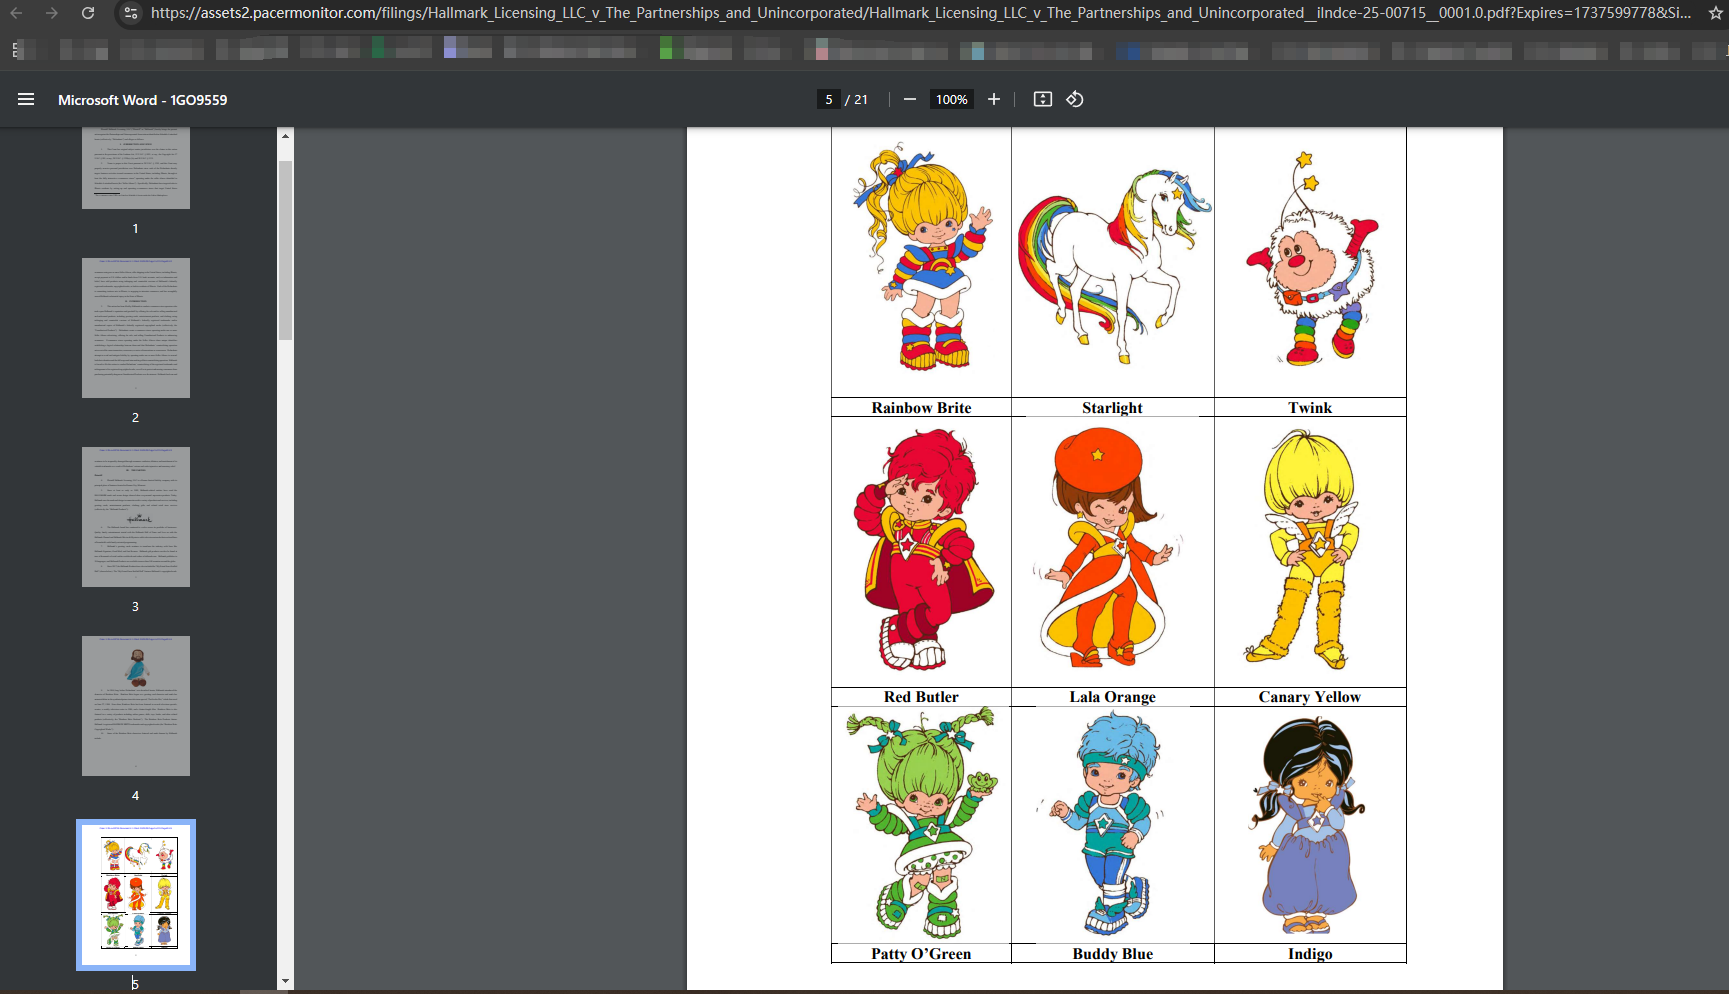Jump to the page 2 thumbnail

pos(136,328)
